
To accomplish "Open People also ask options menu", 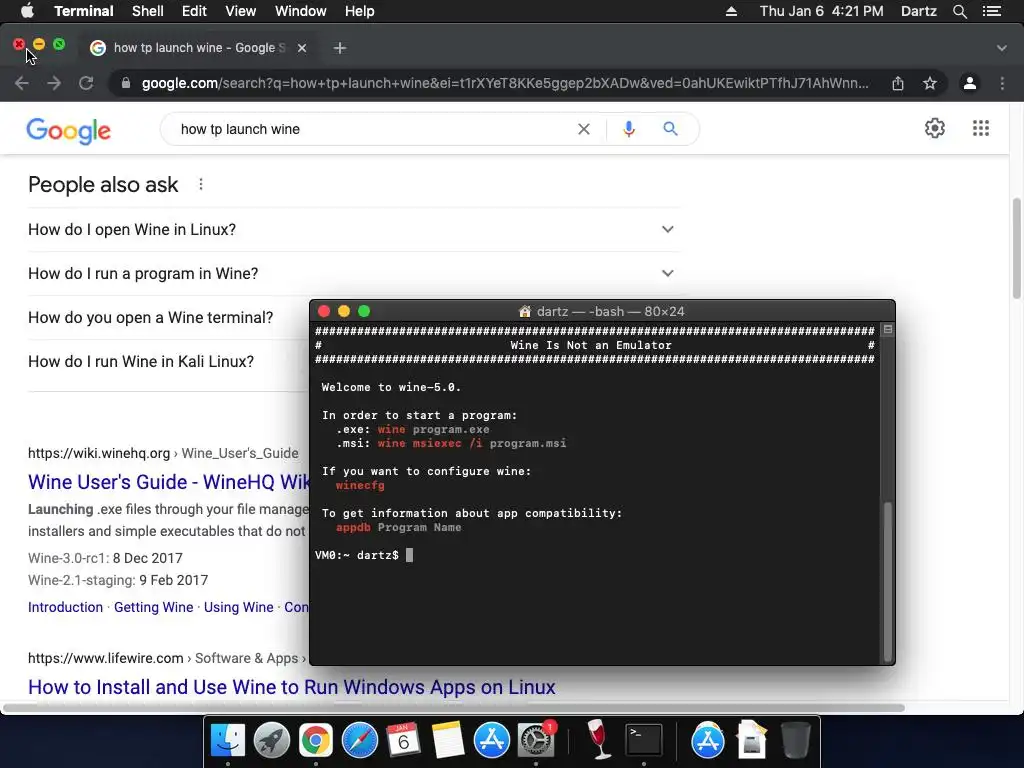I will (201, 185).
